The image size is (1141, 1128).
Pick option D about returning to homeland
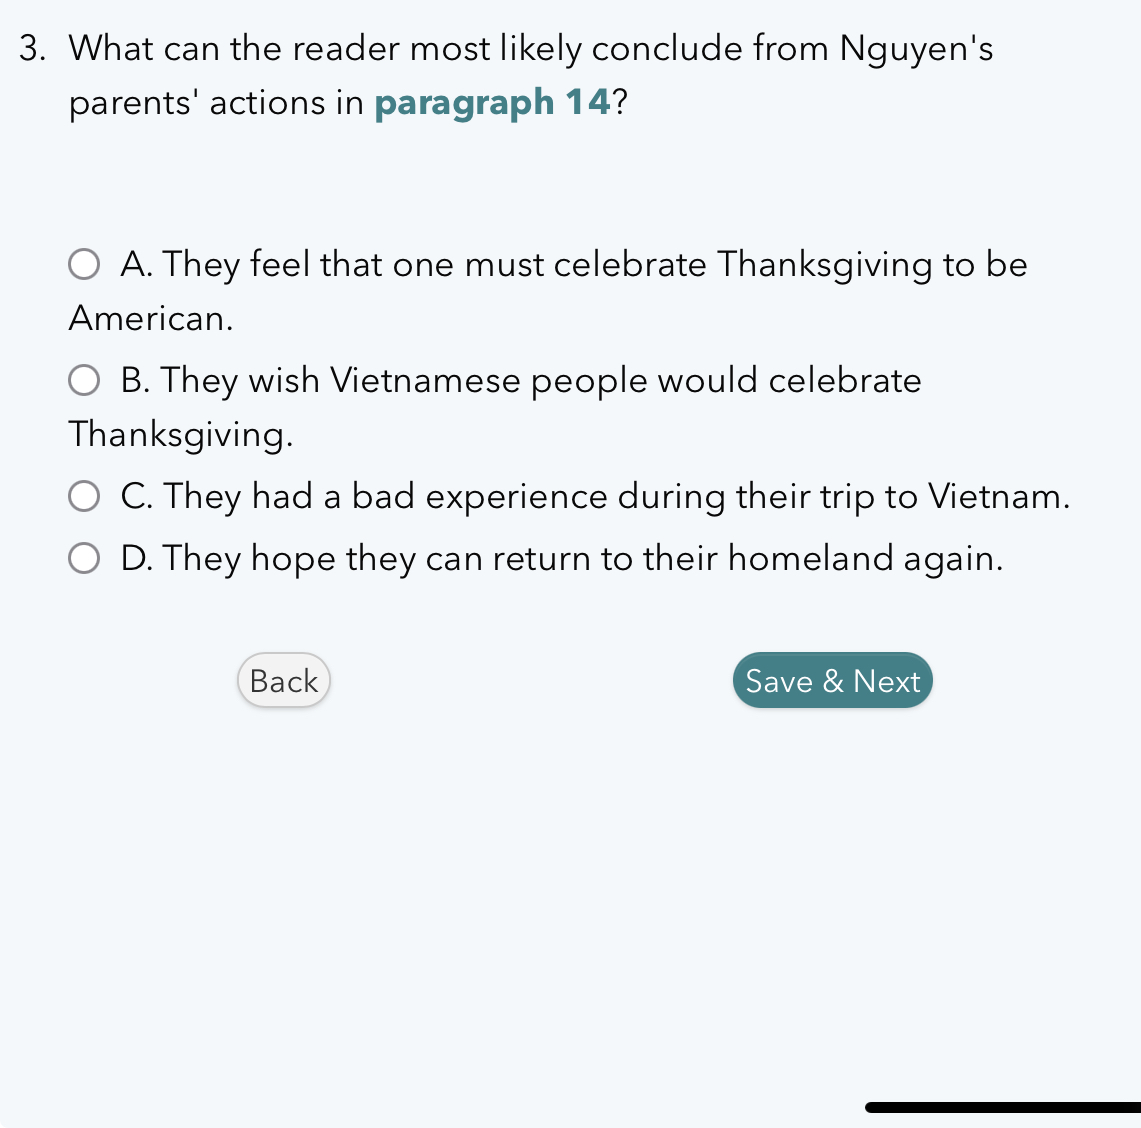pyautogui.click(x=84, y=558)
